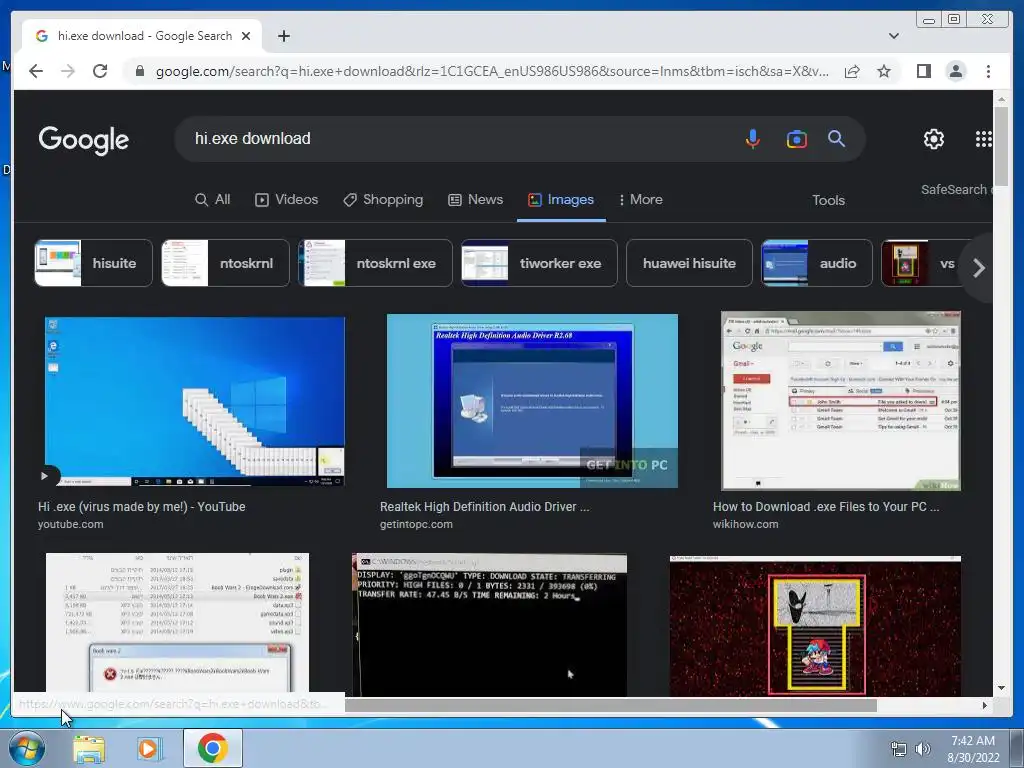Open Chrome side panel icon
The image size is (1024, 768).
coord(923,71)
